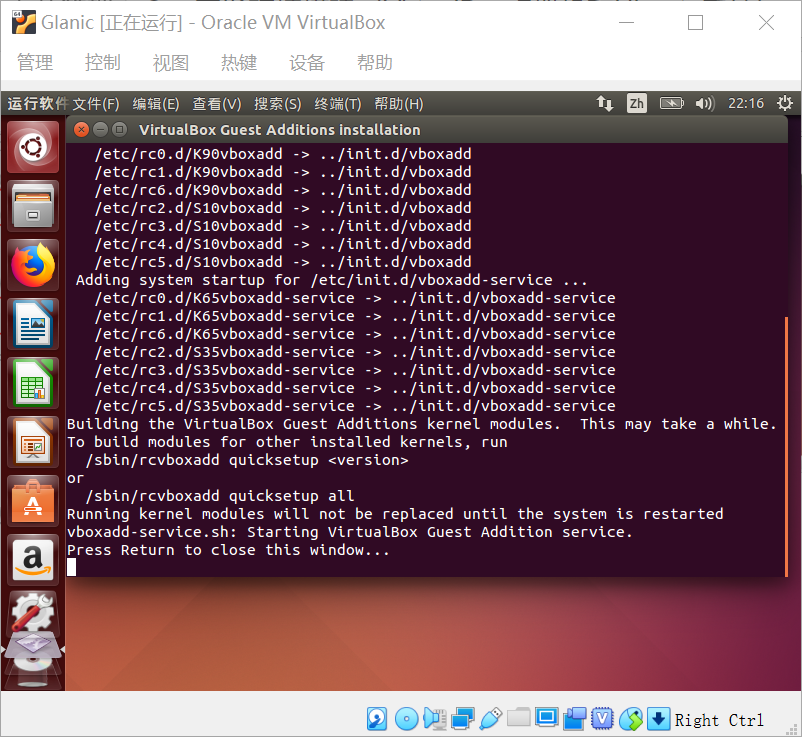Image resolution: width=802 pixels, height=737 pixels.
Task: Click the 运行软件 label in top panel
Action: pos(38,104)
